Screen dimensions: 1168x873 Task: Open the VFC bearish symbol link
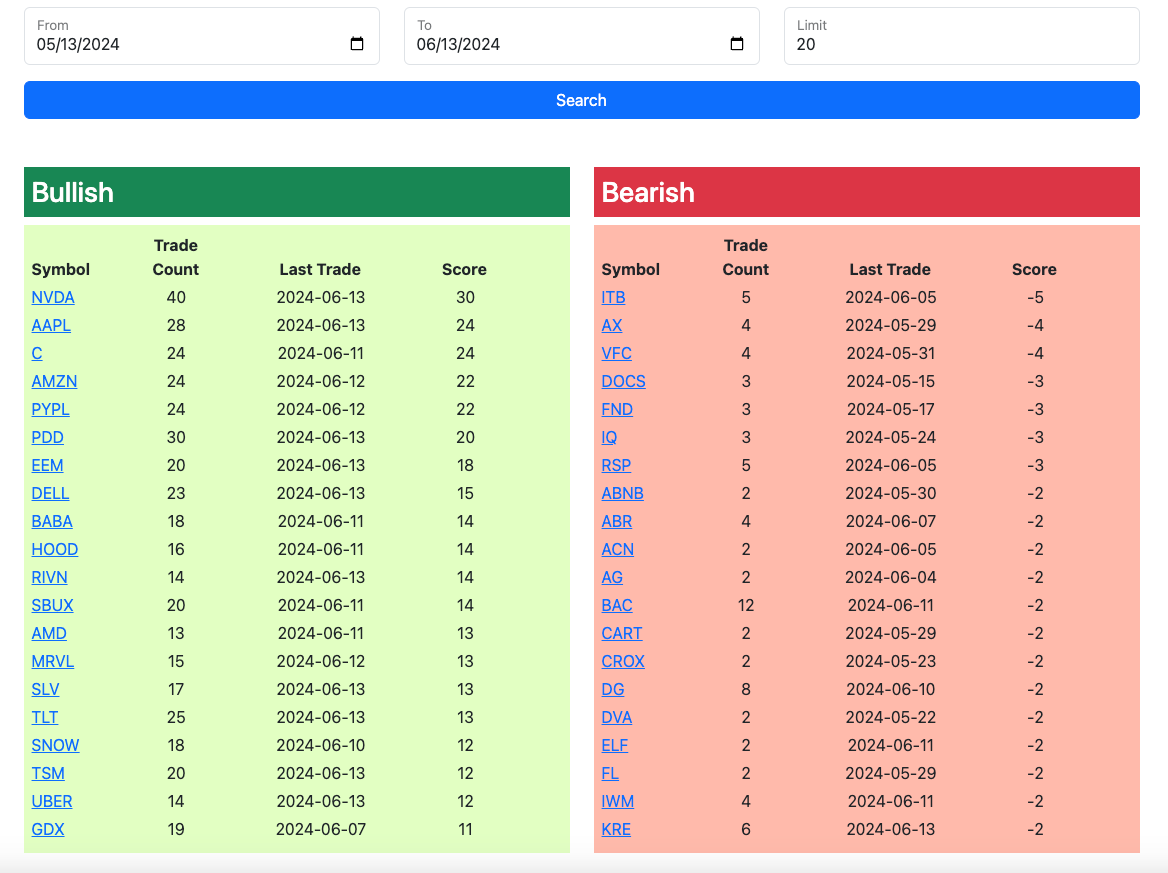tap(616, 353)
